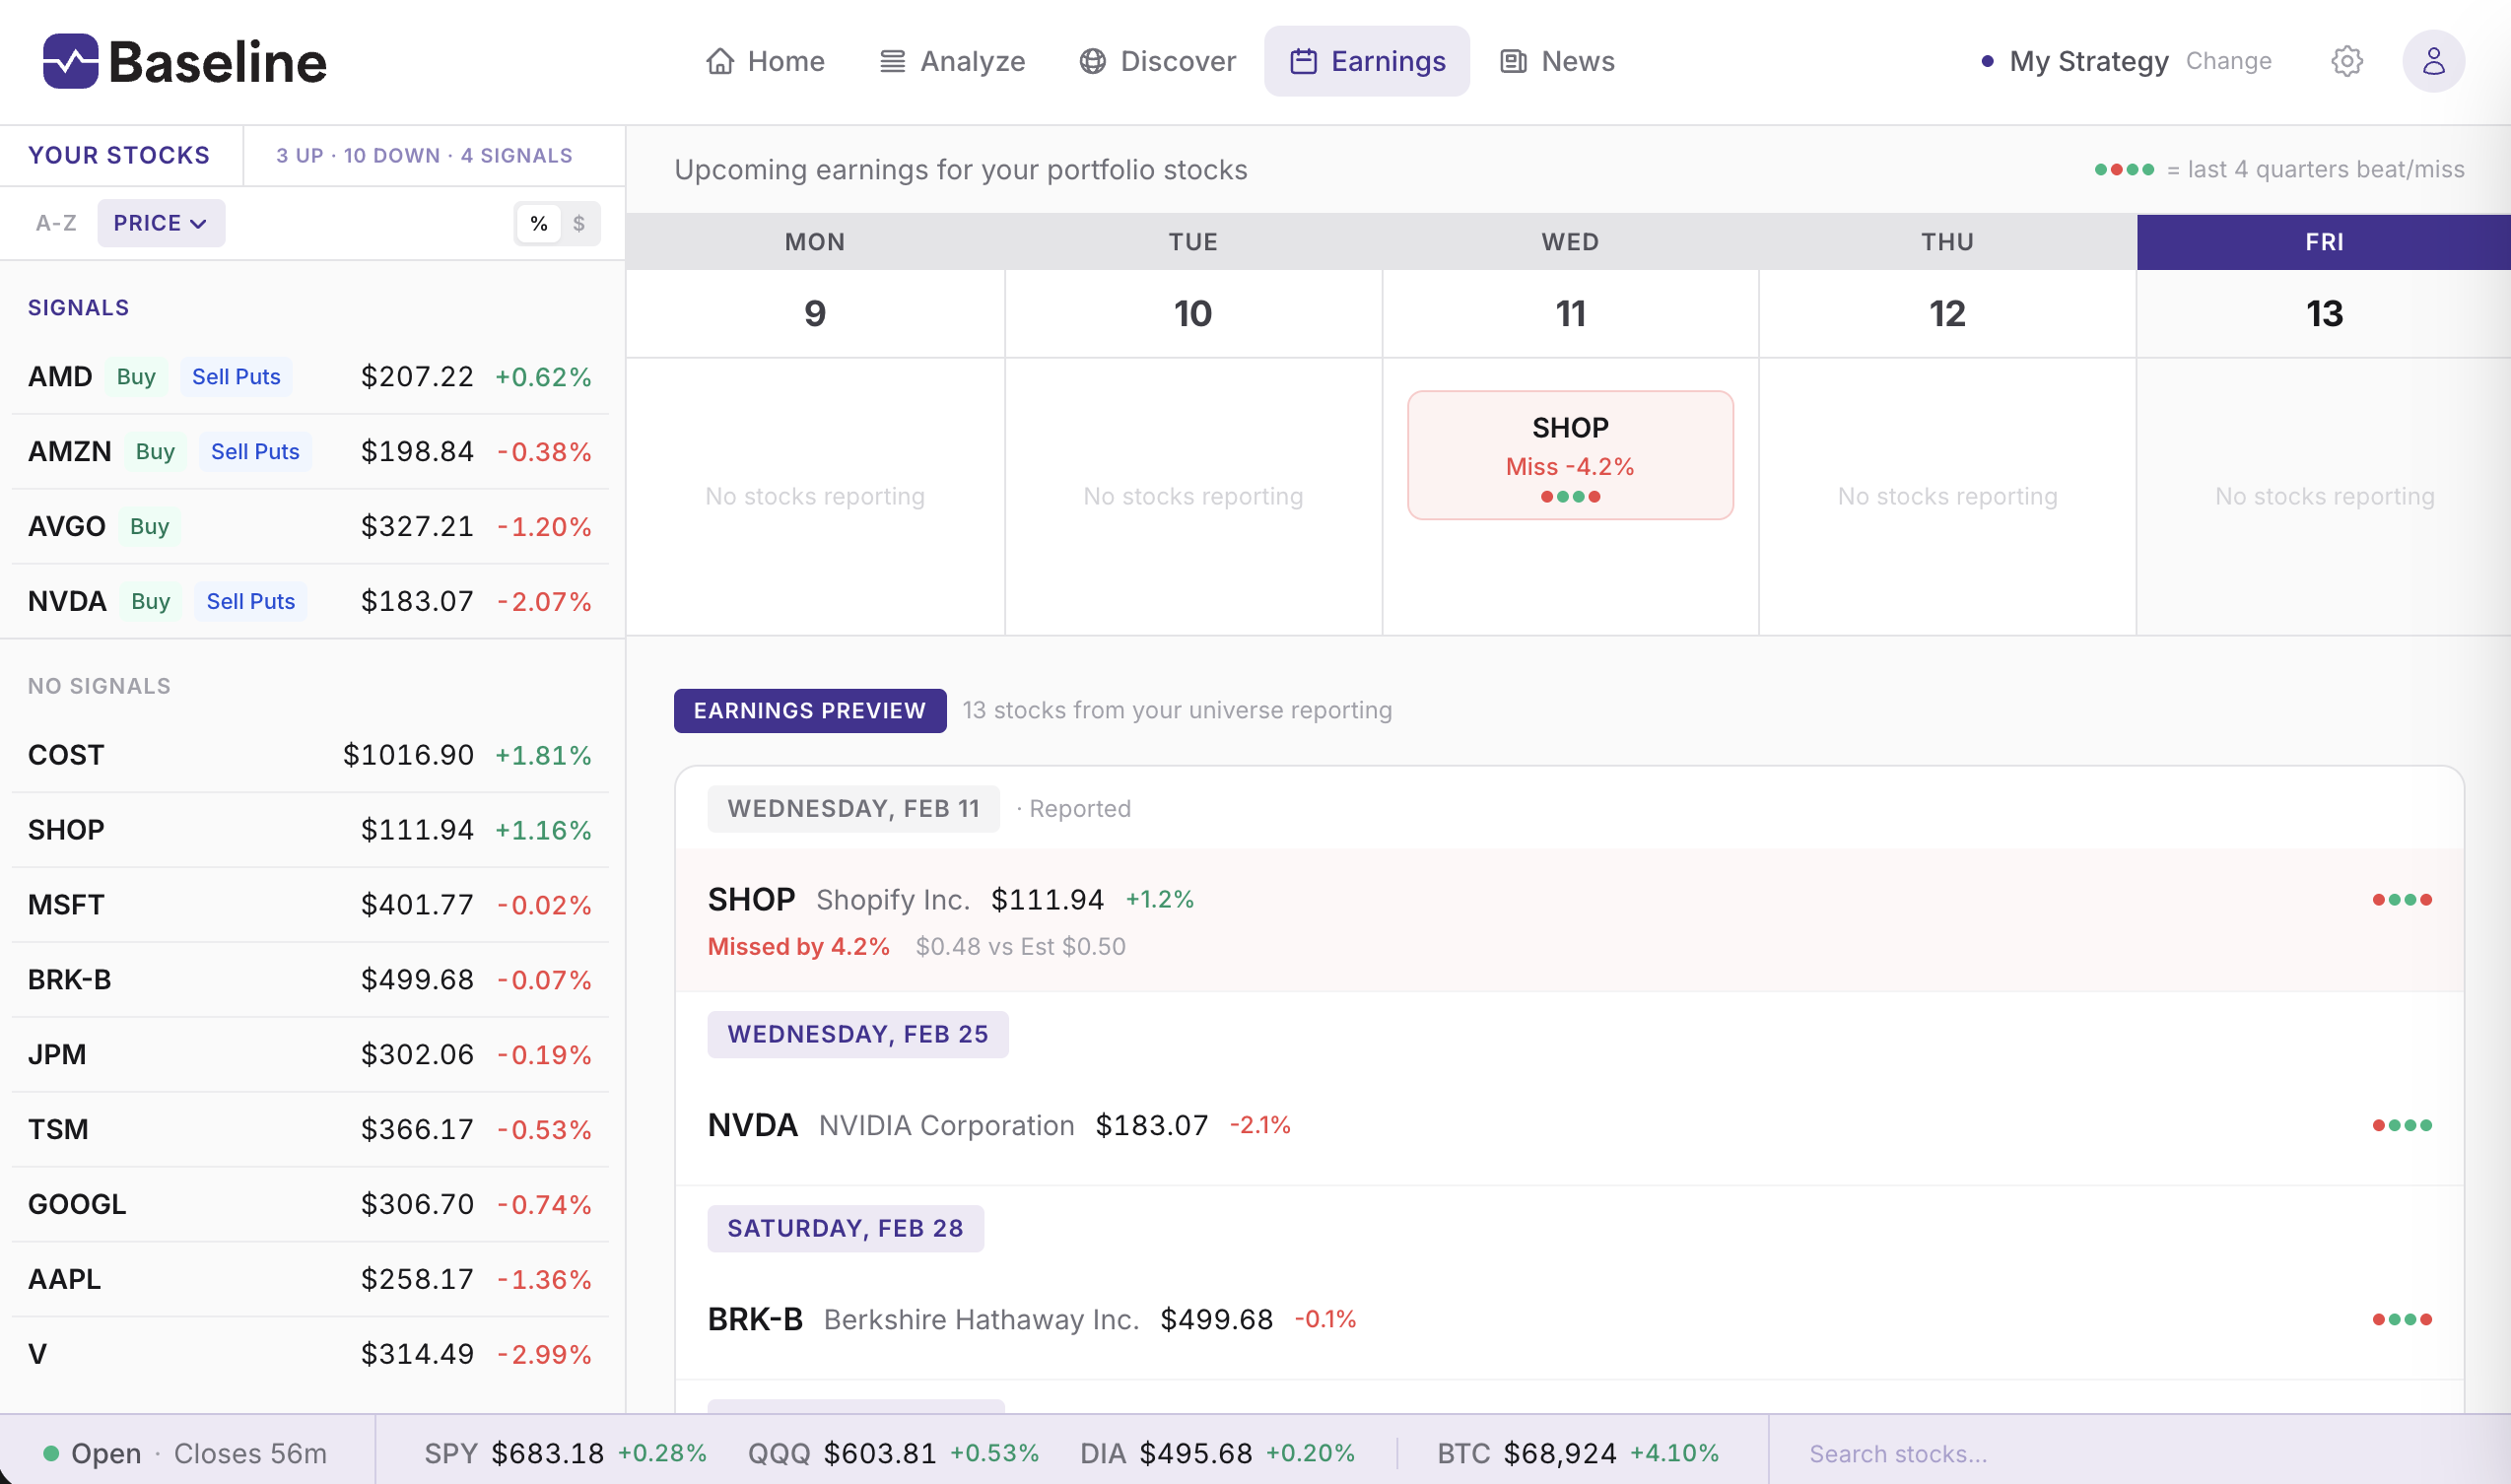Switch to the FRI day tab
This screenshot has width=2511, height=1484.
[2324, 241]
